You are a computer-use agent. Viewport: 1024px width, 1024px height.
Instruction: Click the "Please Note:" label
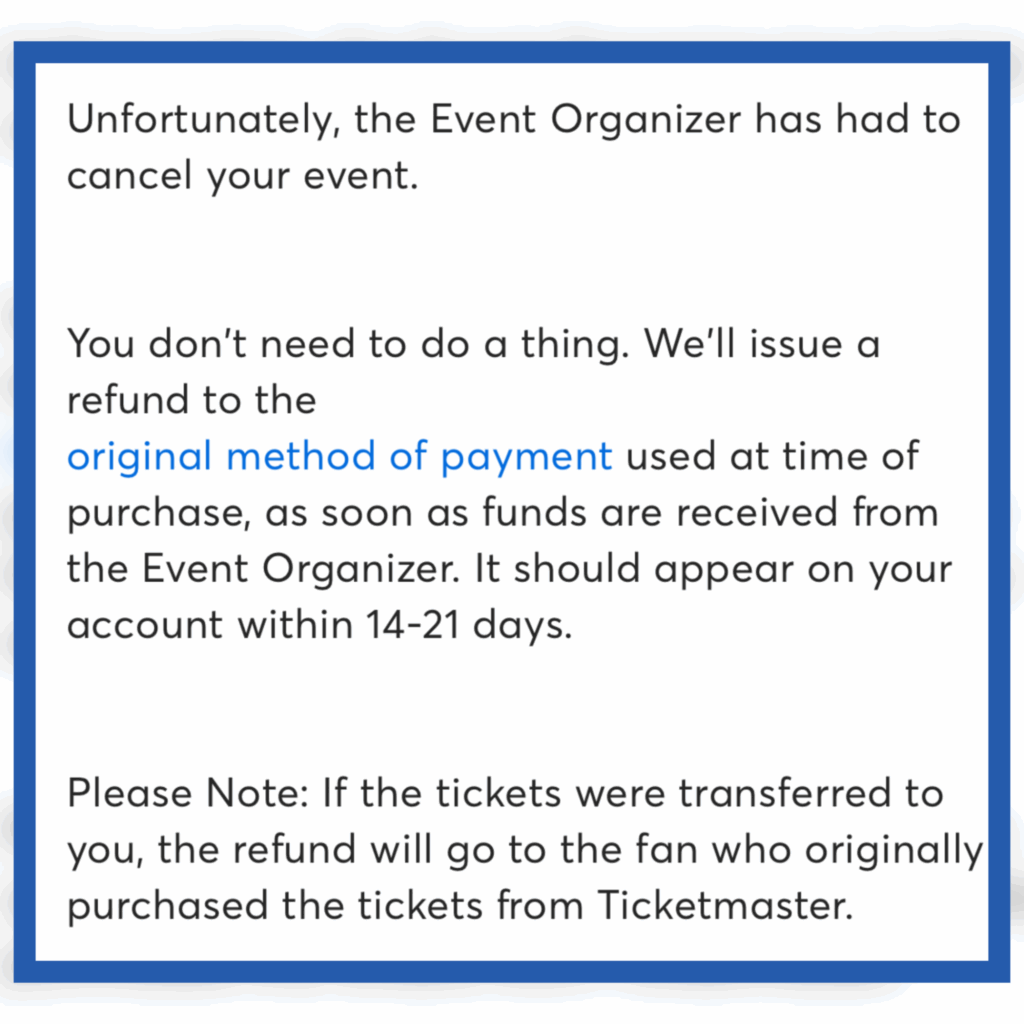190,794
